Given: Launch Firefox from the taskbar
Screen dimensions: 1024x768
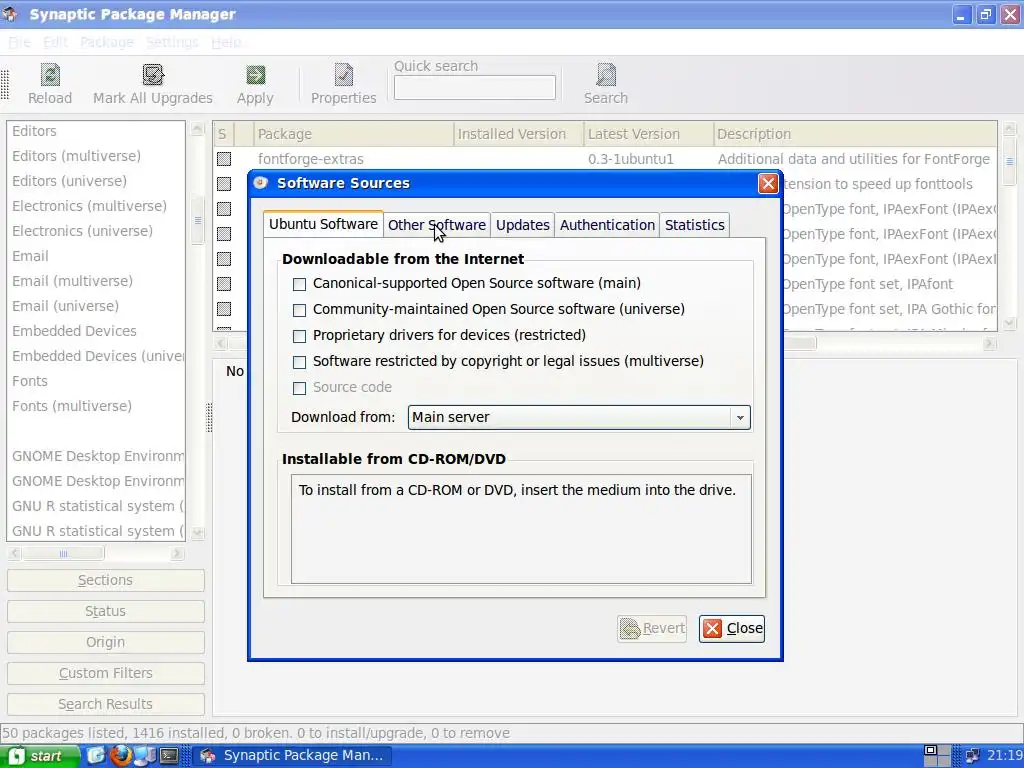Looking at the screenshot, I should (x=120, y=756).
